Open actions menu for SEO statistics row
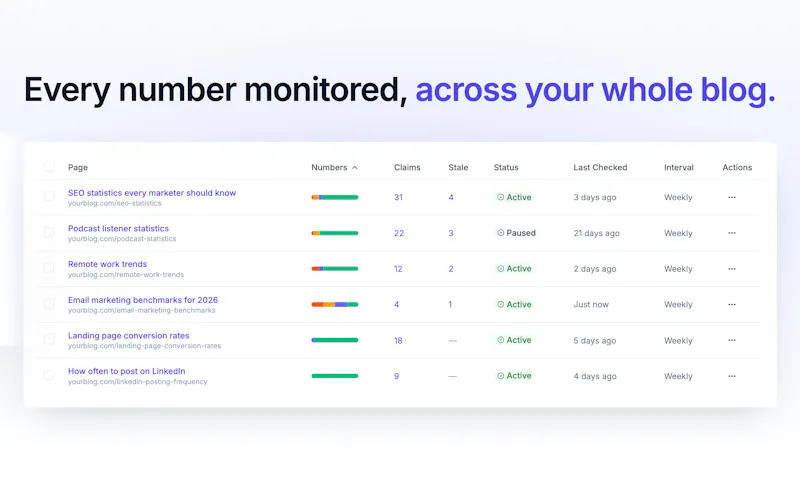This screenshot has width=800, height=479. (732, 197)
